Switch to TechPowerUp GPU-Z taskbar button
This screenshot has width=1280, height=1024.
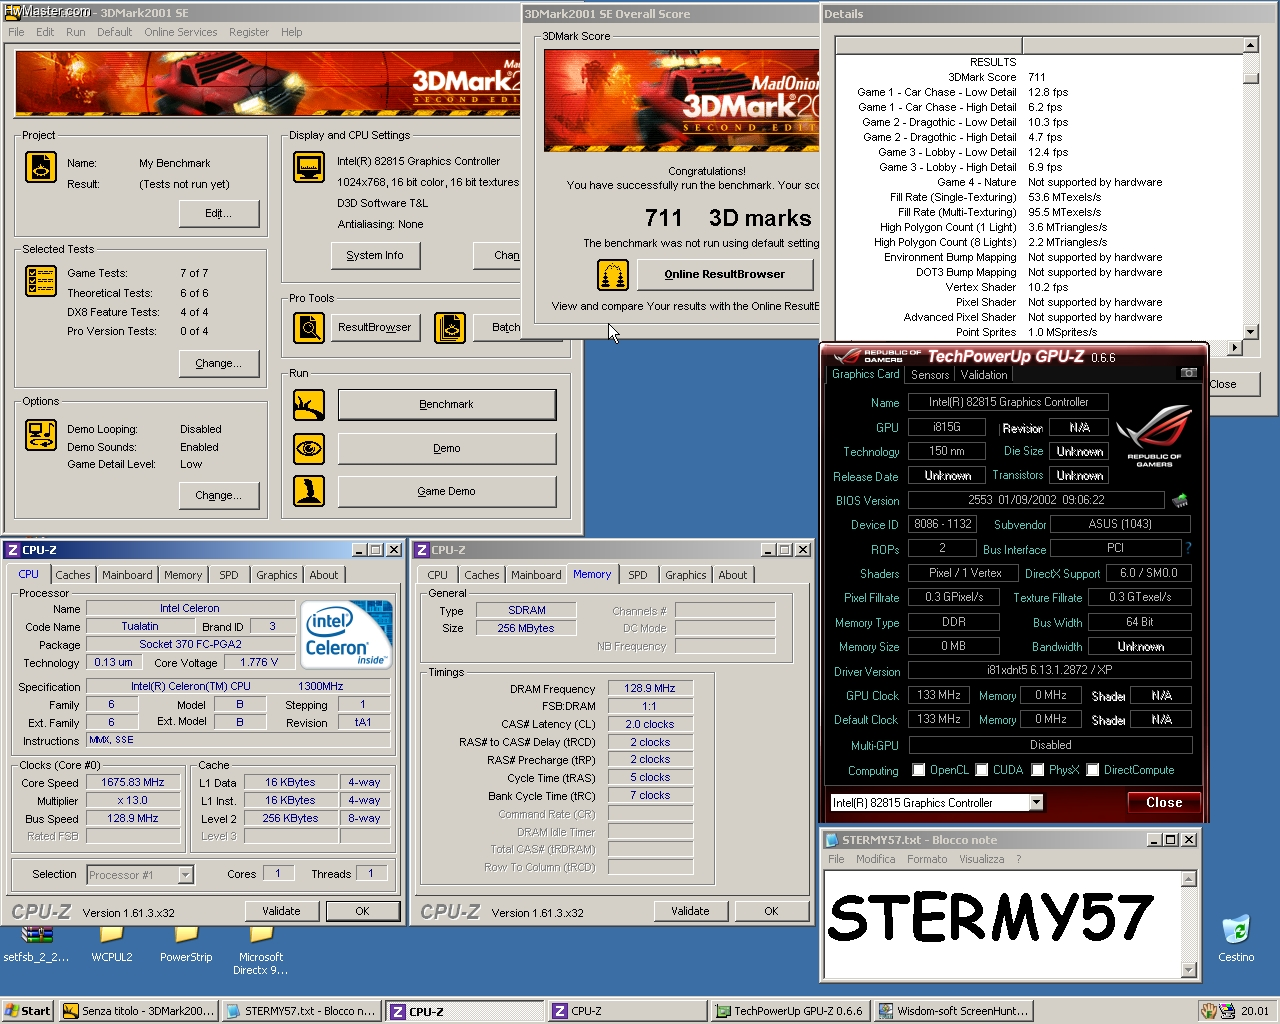click(789, 1011)
